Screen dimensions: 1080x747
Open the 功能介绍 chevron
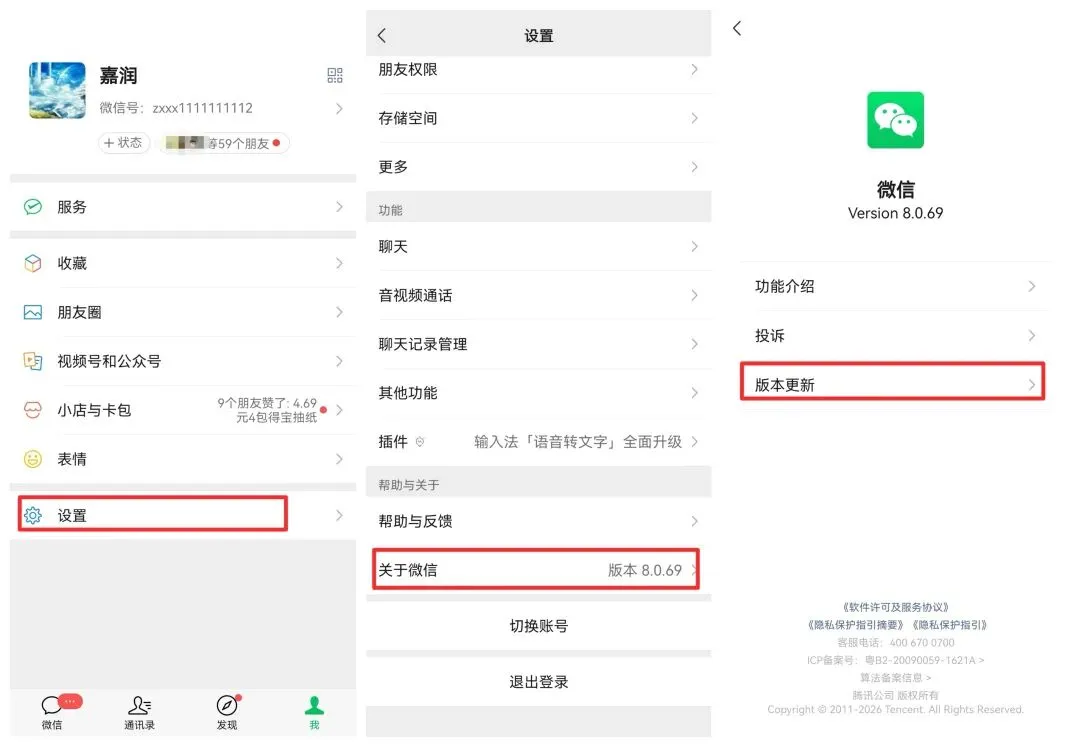click(x=1031, y=286)
